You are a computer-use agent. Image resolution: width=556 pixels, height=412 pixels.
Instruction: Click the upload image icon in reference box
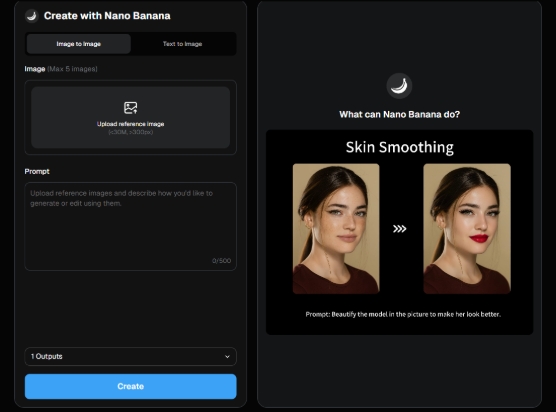click(x=130, y=108)
